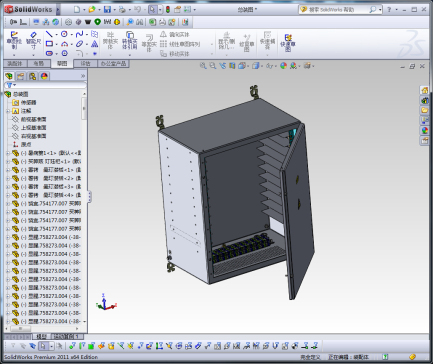The image size is (433, 364).
Task: Open the File Explorer folder icon in task pane
Action: [x=424, y=110]
